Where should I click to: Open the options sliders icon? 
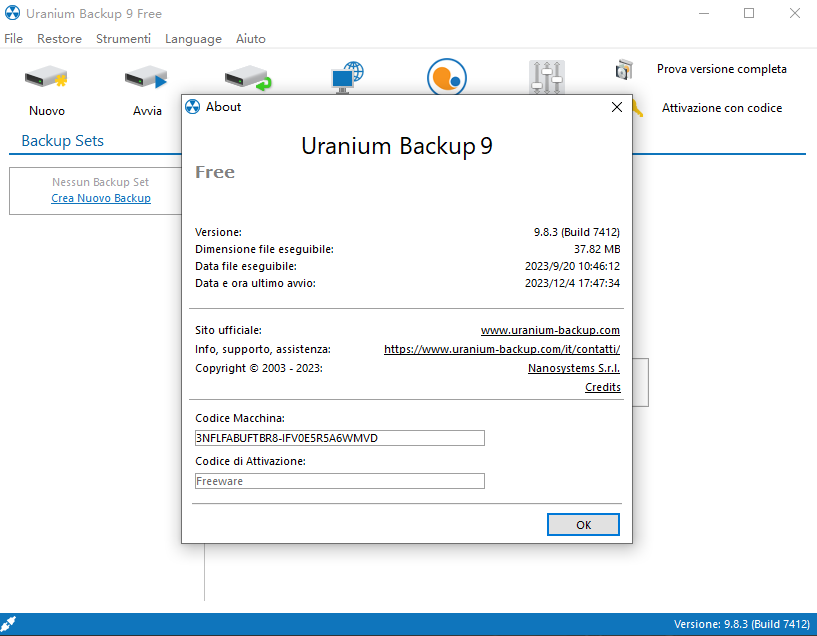pos(546,78)
